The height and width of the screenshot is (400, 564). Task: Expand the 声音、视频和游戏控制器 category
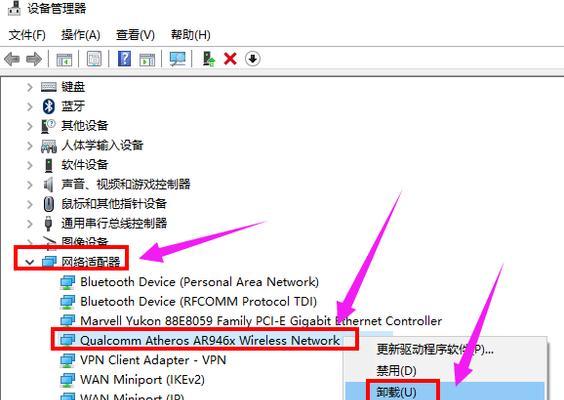pyautogui.click(x=30, y=185)
